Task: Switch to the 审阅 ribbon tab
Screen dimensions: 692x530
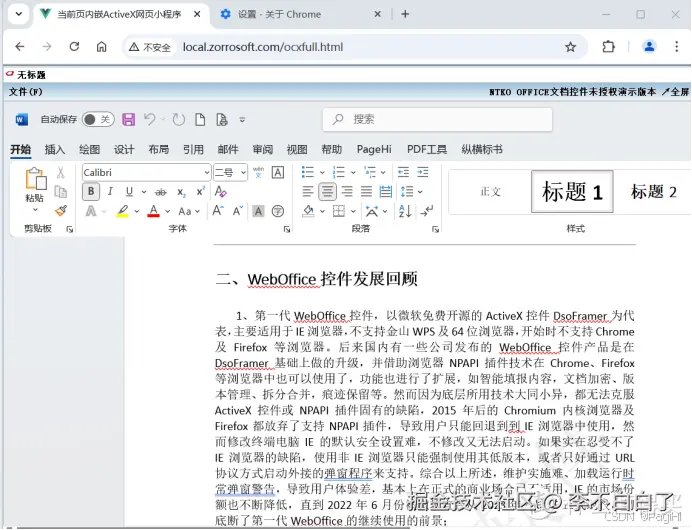Action: 263,150
